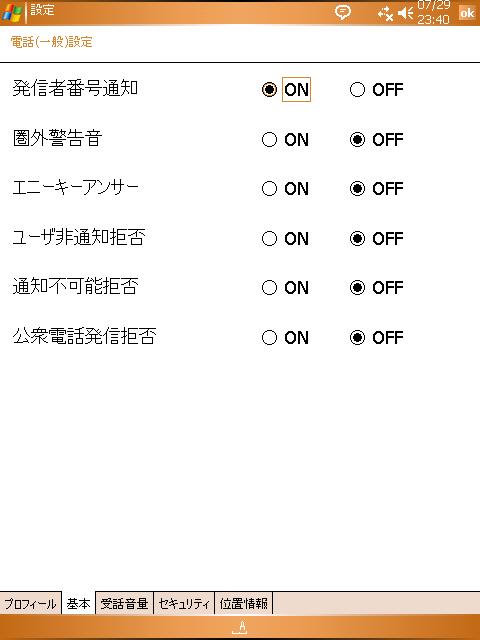Viewport: 480px width, 640px height.
Task: Select the 基本 tab
Action: pyautogui.click(x=78, y=603)
